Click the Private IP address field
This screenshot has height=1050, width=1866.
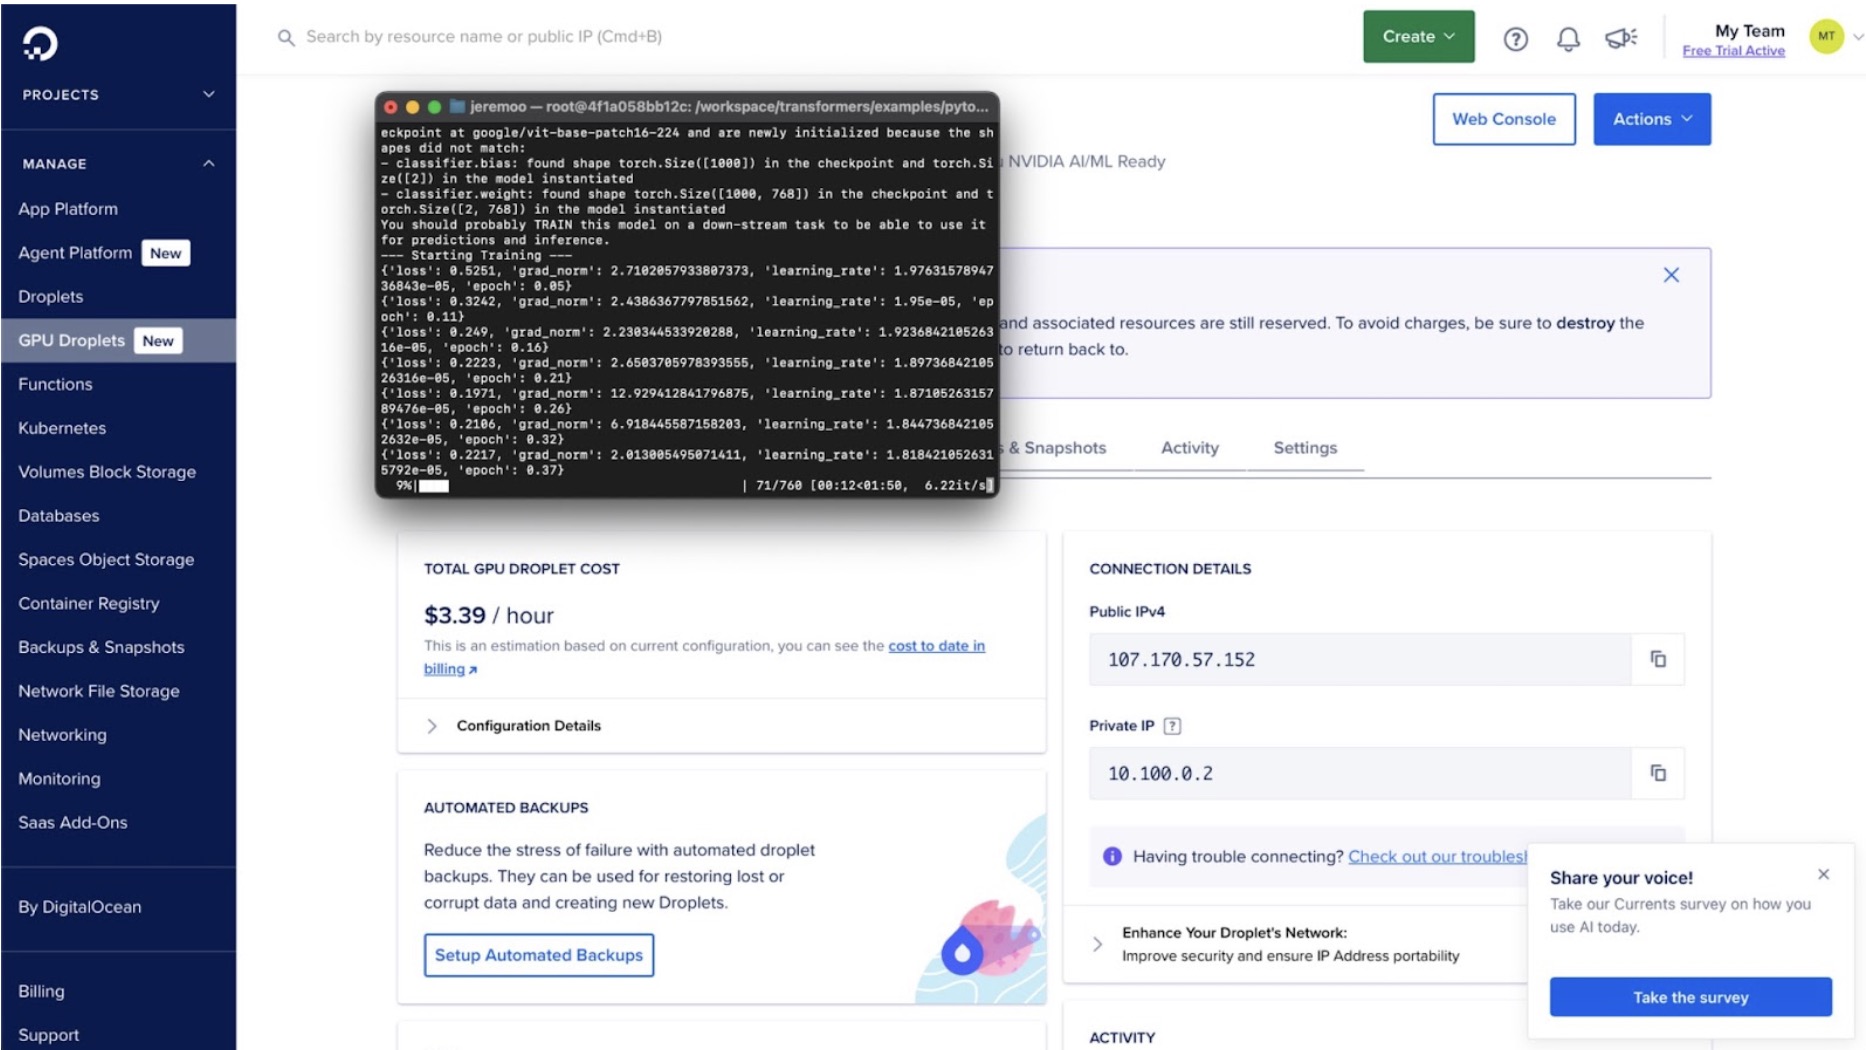click(x=1360, y=773)
